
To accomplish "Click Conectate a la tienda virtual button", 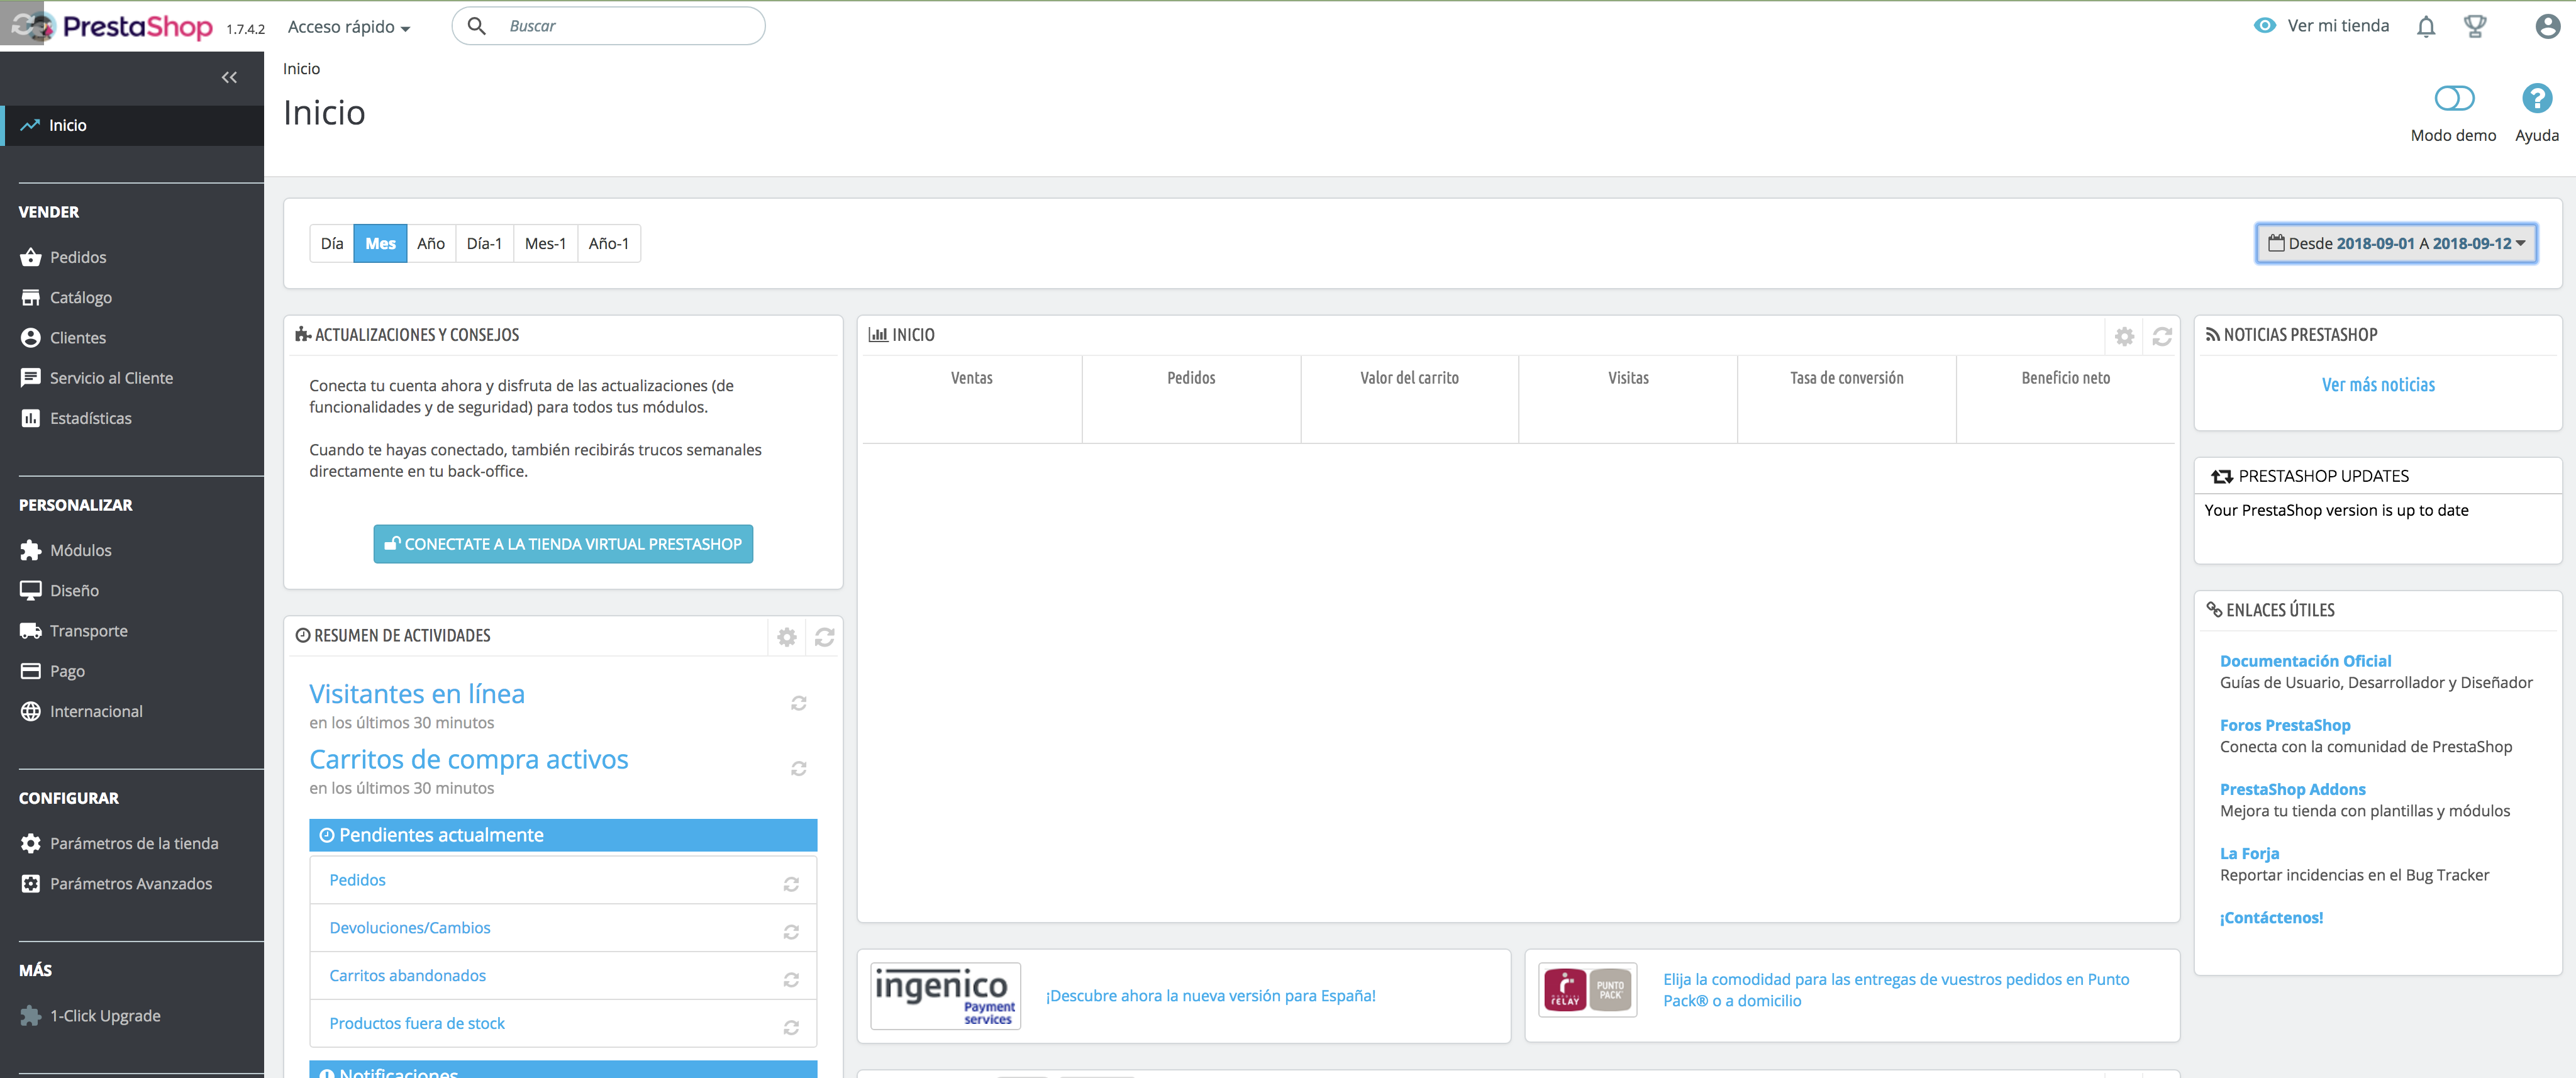I will pyautogui.click(x=563, y=544).
